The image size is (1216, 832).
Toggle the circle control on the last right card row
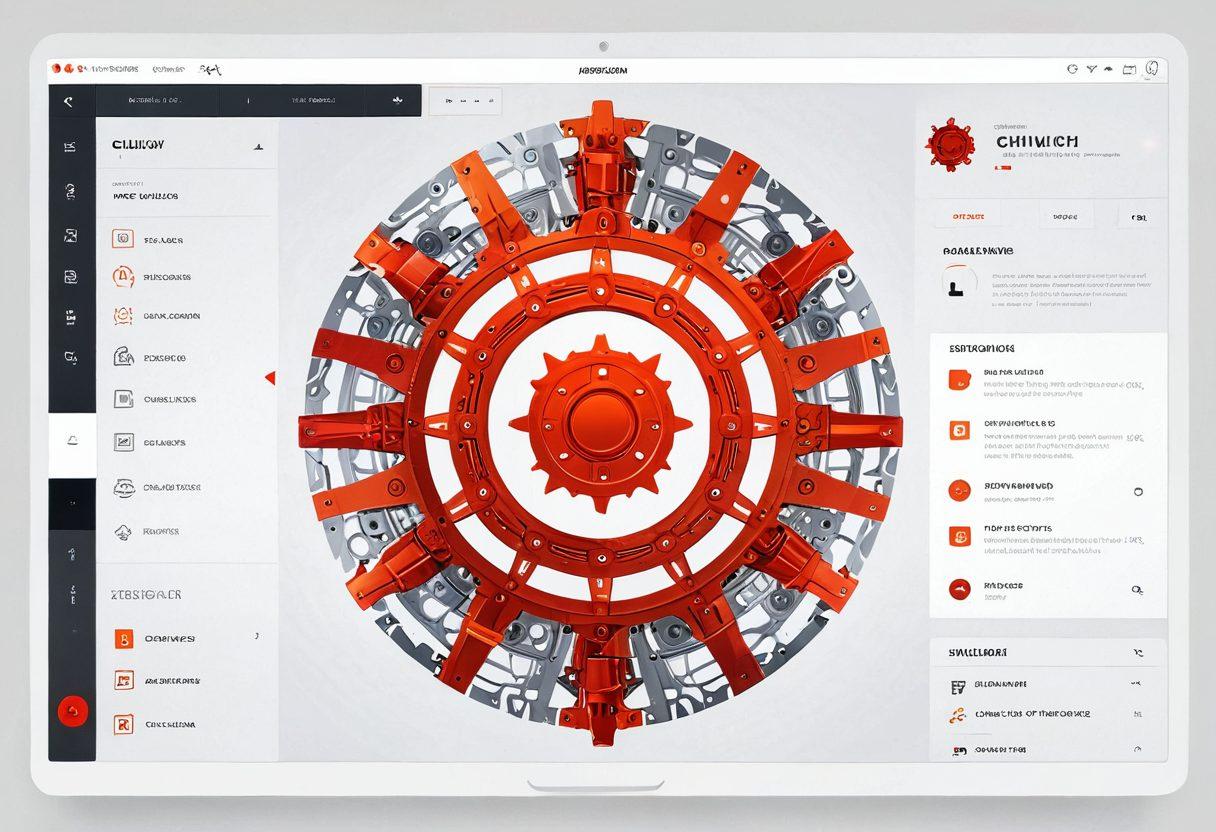1137,590
